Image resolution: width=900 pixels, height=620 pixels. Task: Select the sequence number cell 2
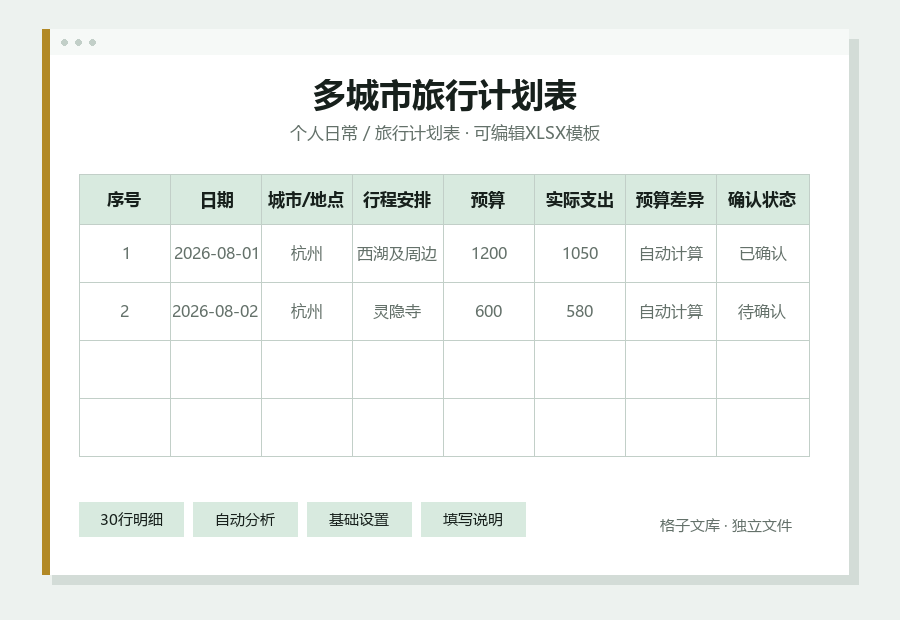click(125, 311)
